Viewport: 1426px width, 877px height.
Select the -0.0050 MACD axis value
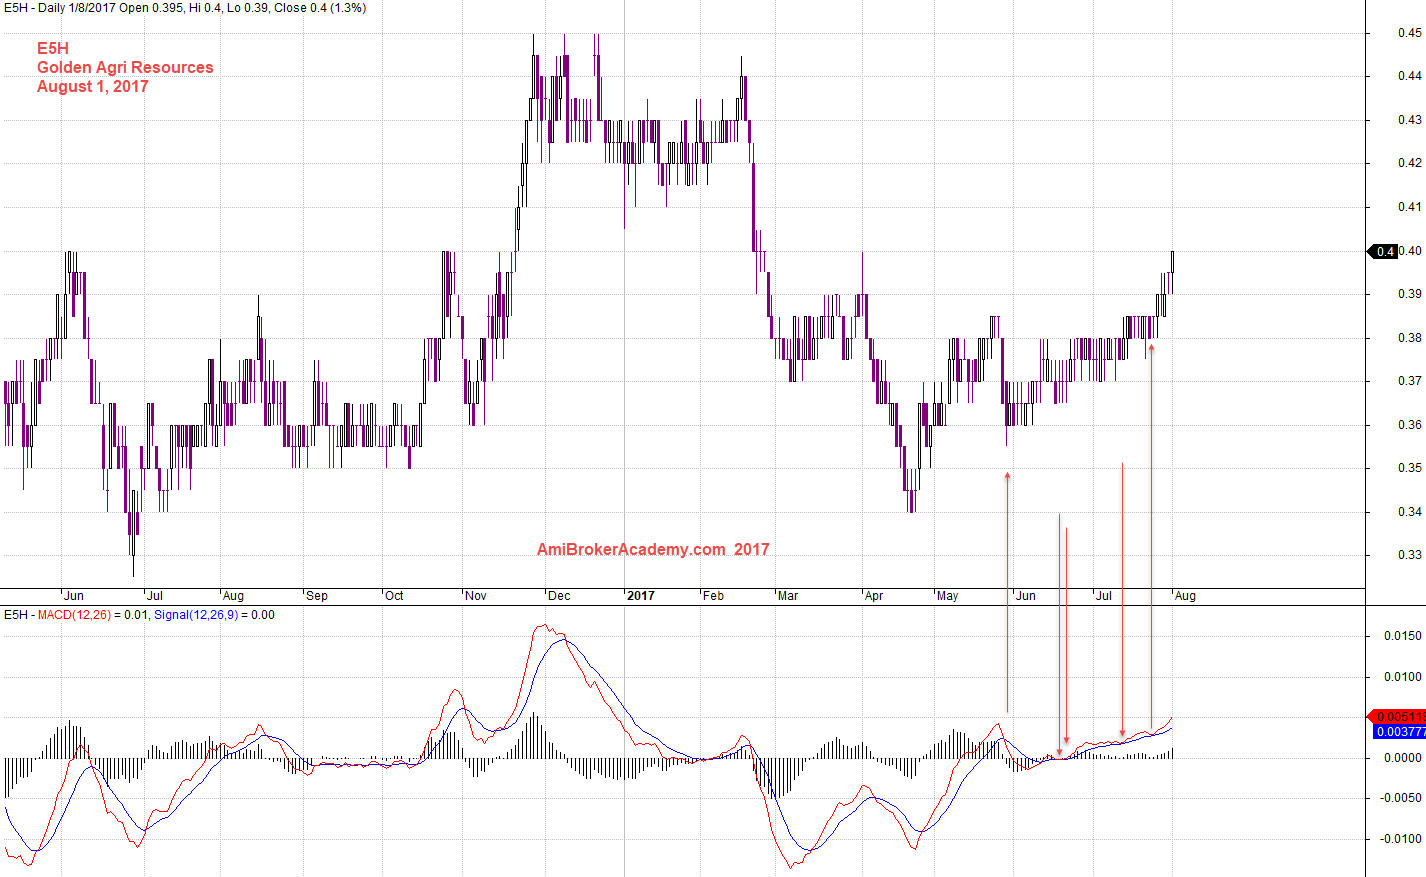click(1401, 798)
